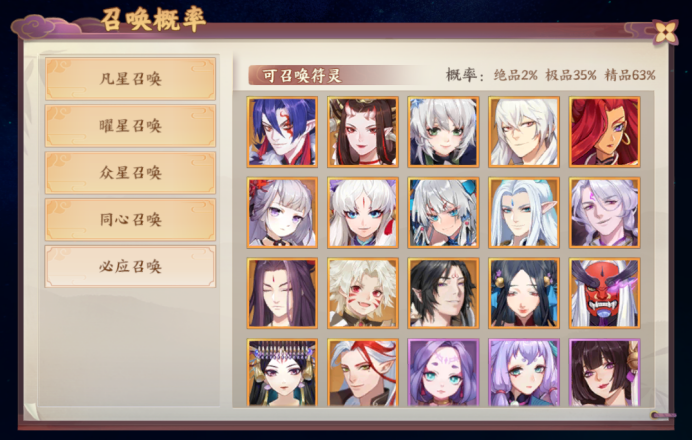Select the horned brown-haired lady portrait
The height and width of the screenshot is (440, 692).
(x=363, y=132)
